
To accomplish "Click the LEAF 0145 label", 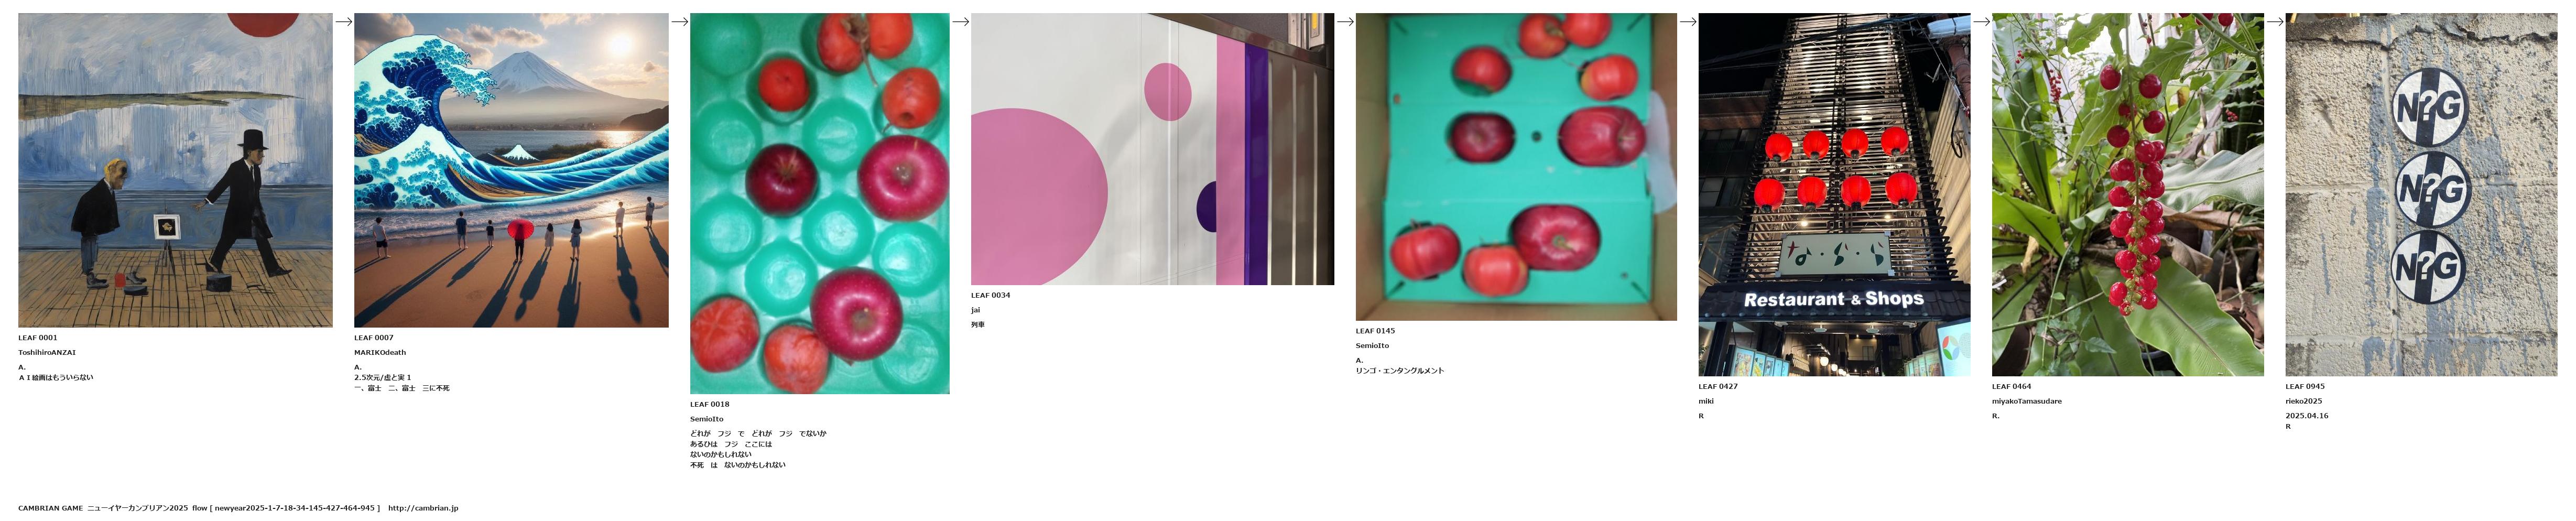I will click(1375, 331).
